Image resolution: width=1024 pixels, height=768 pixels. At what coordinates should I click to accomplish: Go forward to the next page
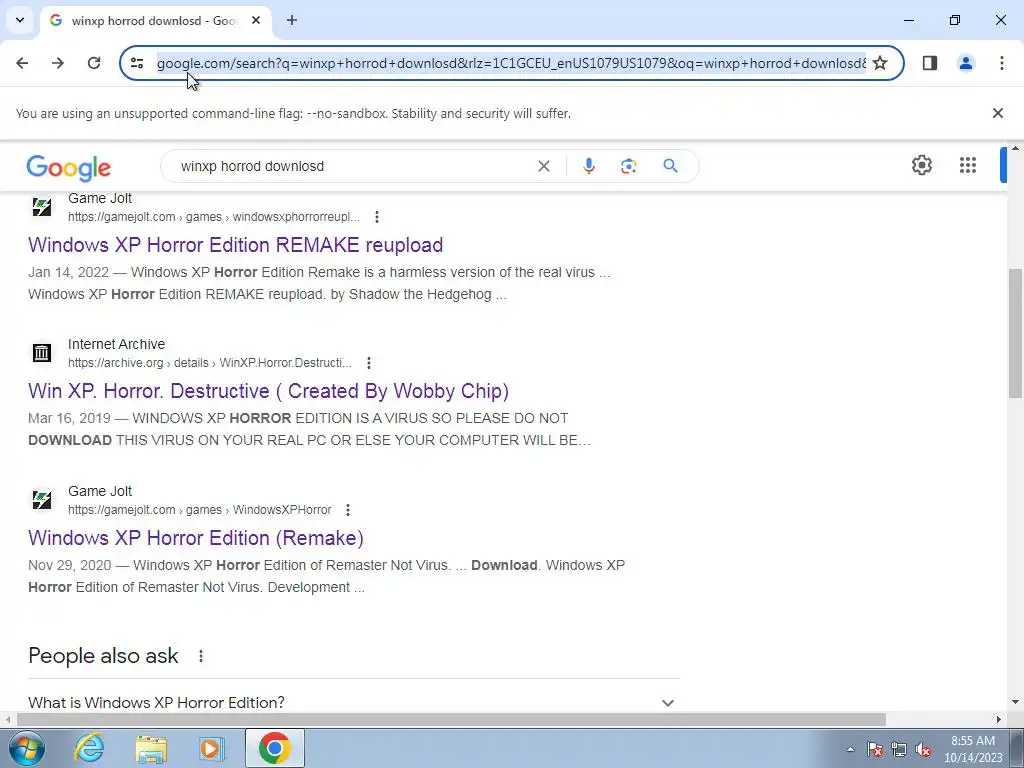[x=58, y=63]
